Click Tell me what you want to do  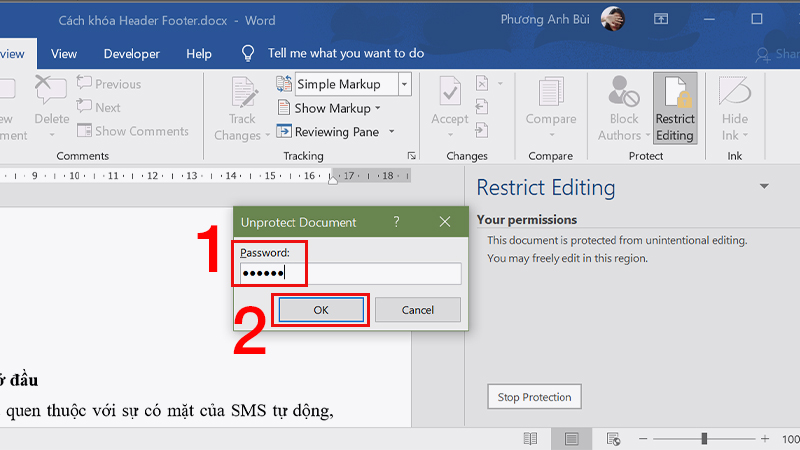coord(346,53)
